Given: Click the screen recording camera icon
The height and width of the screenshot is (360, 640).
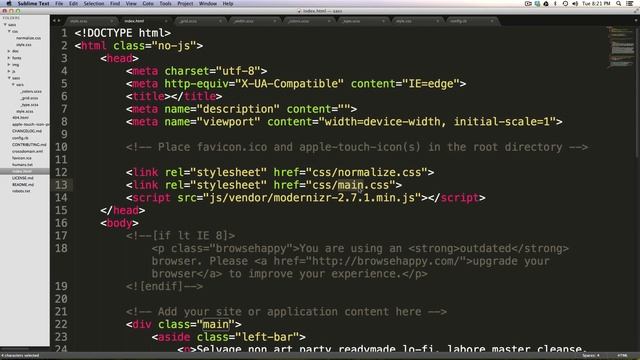Looking at the screenshot, I should click(x=528, y=3).
